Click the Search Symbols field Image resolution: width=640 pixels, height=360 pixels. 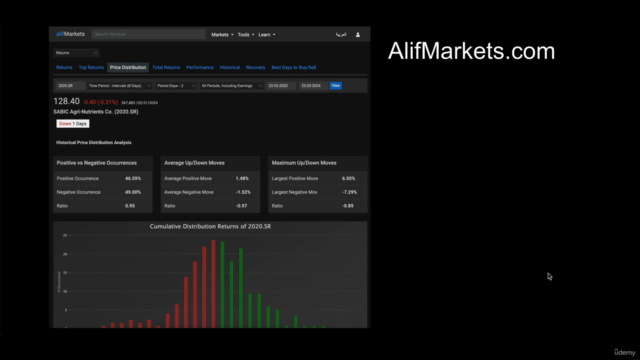pos(149,34)
